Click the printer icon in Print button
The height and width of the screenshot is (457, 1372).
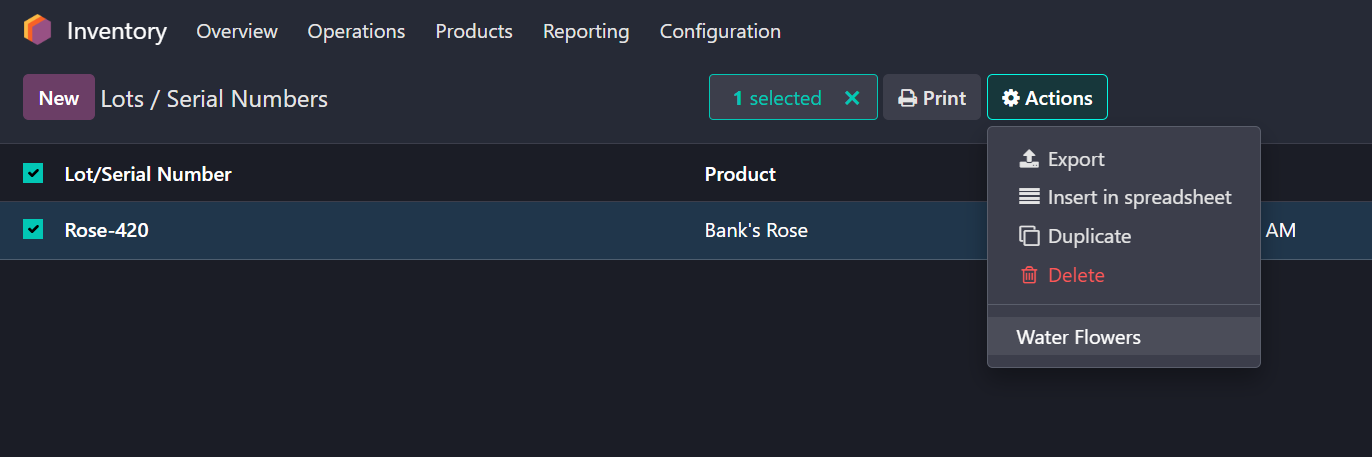[x=907, y=98]
